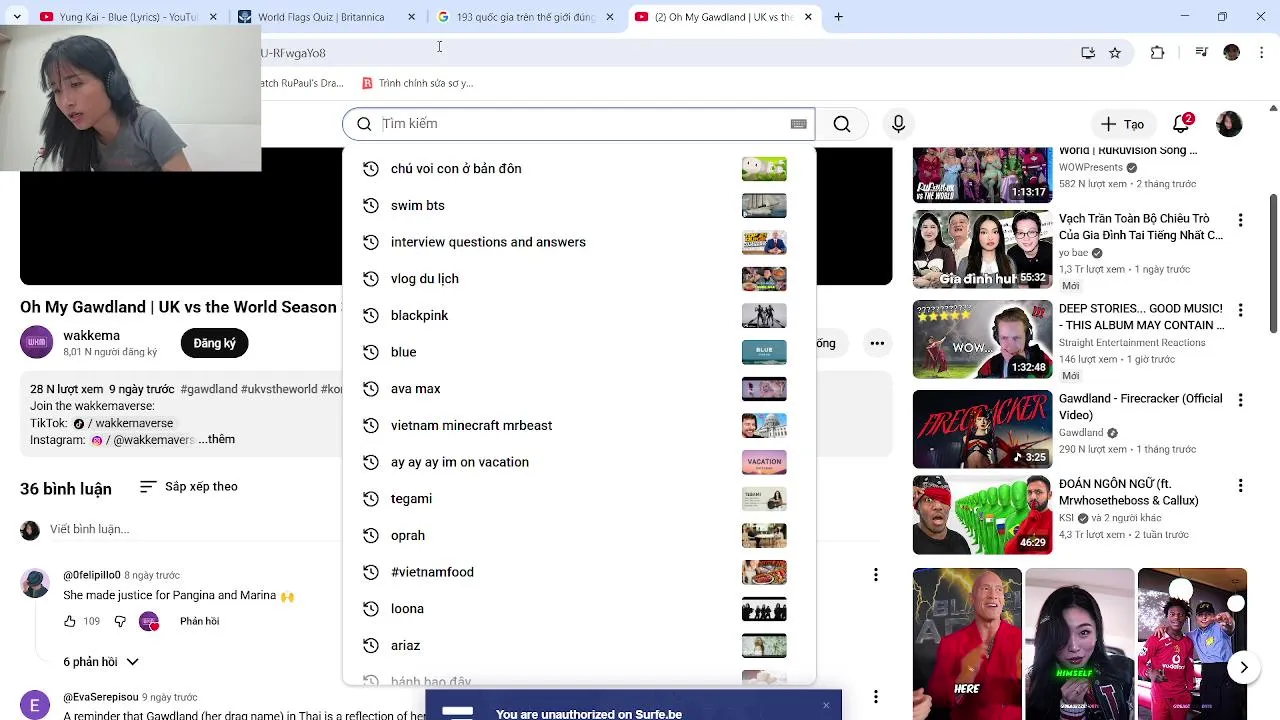Open YouTube account avatar menu

(x=1229, y=124)
